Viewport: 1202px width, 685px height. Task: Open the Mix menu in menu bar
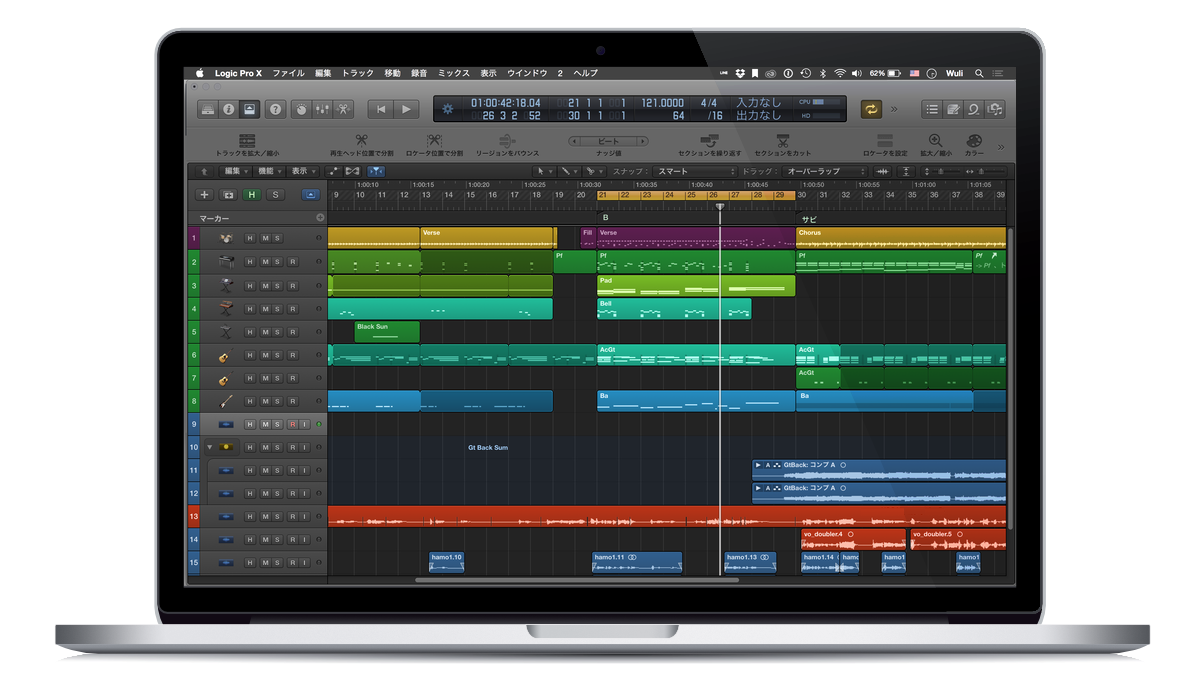point(453,73)
